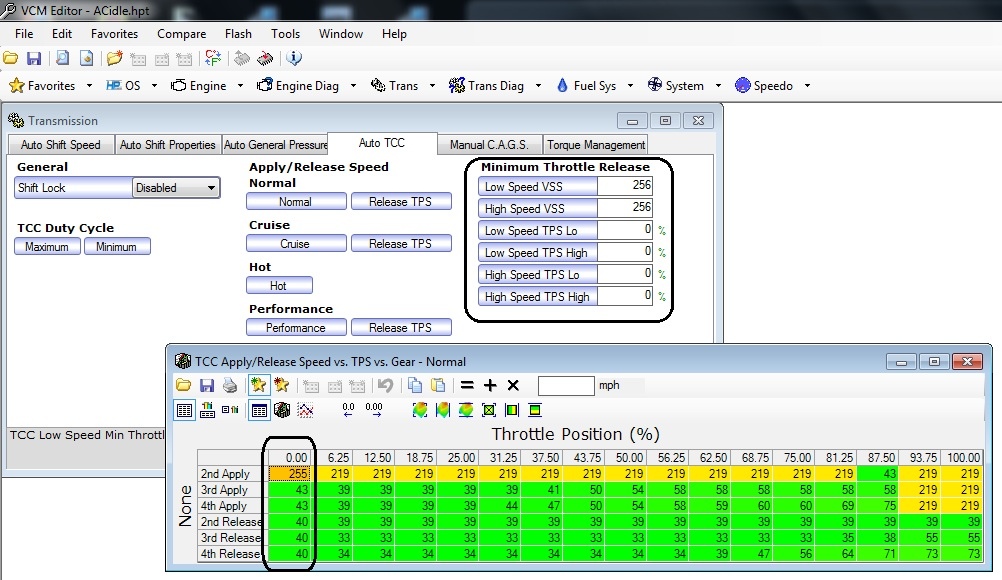Image resolution: width=1002 pixels, height=580 pixels.
Task: Click the Fuel Sys toolbar button
Action: (x=586, y=86)
